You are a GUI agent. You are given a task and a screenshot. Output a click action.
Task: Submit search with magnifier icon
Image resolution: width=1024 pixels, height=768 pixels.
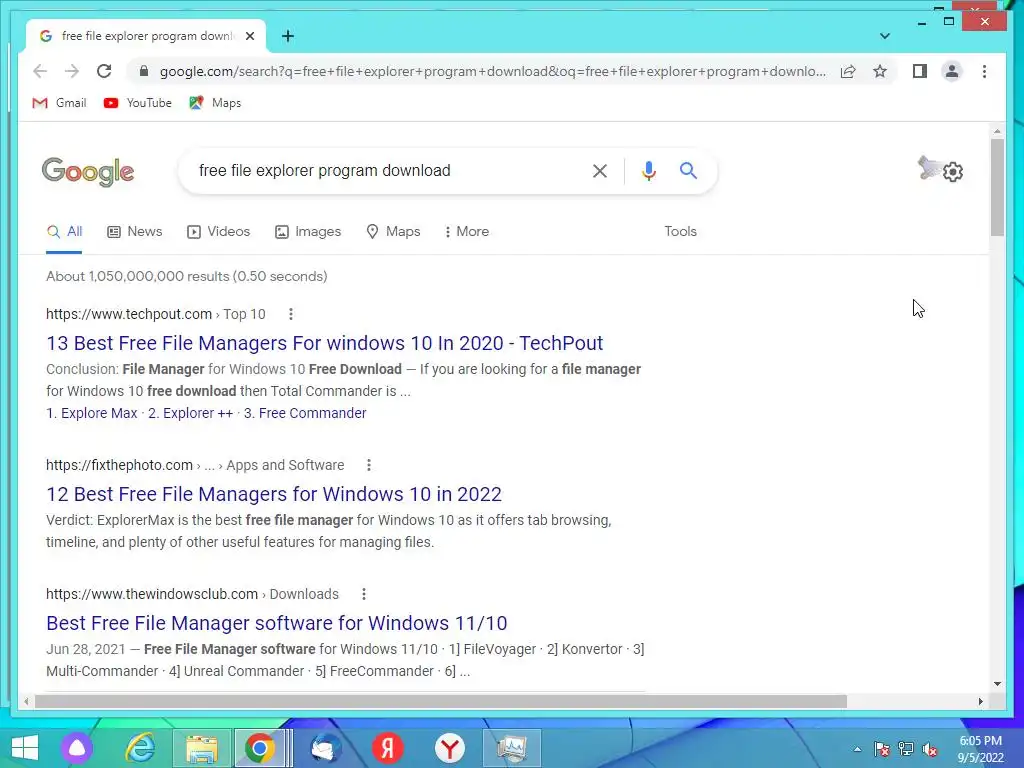pyautogui.click(x=688, y=170)
